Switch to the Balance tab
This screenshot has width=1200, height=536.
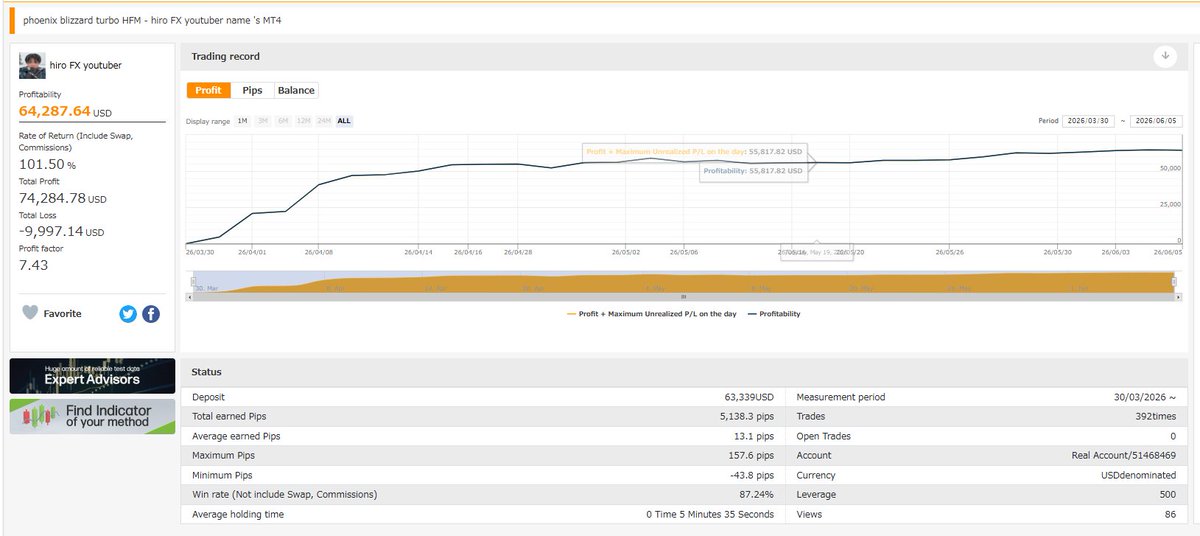(296, 90)
